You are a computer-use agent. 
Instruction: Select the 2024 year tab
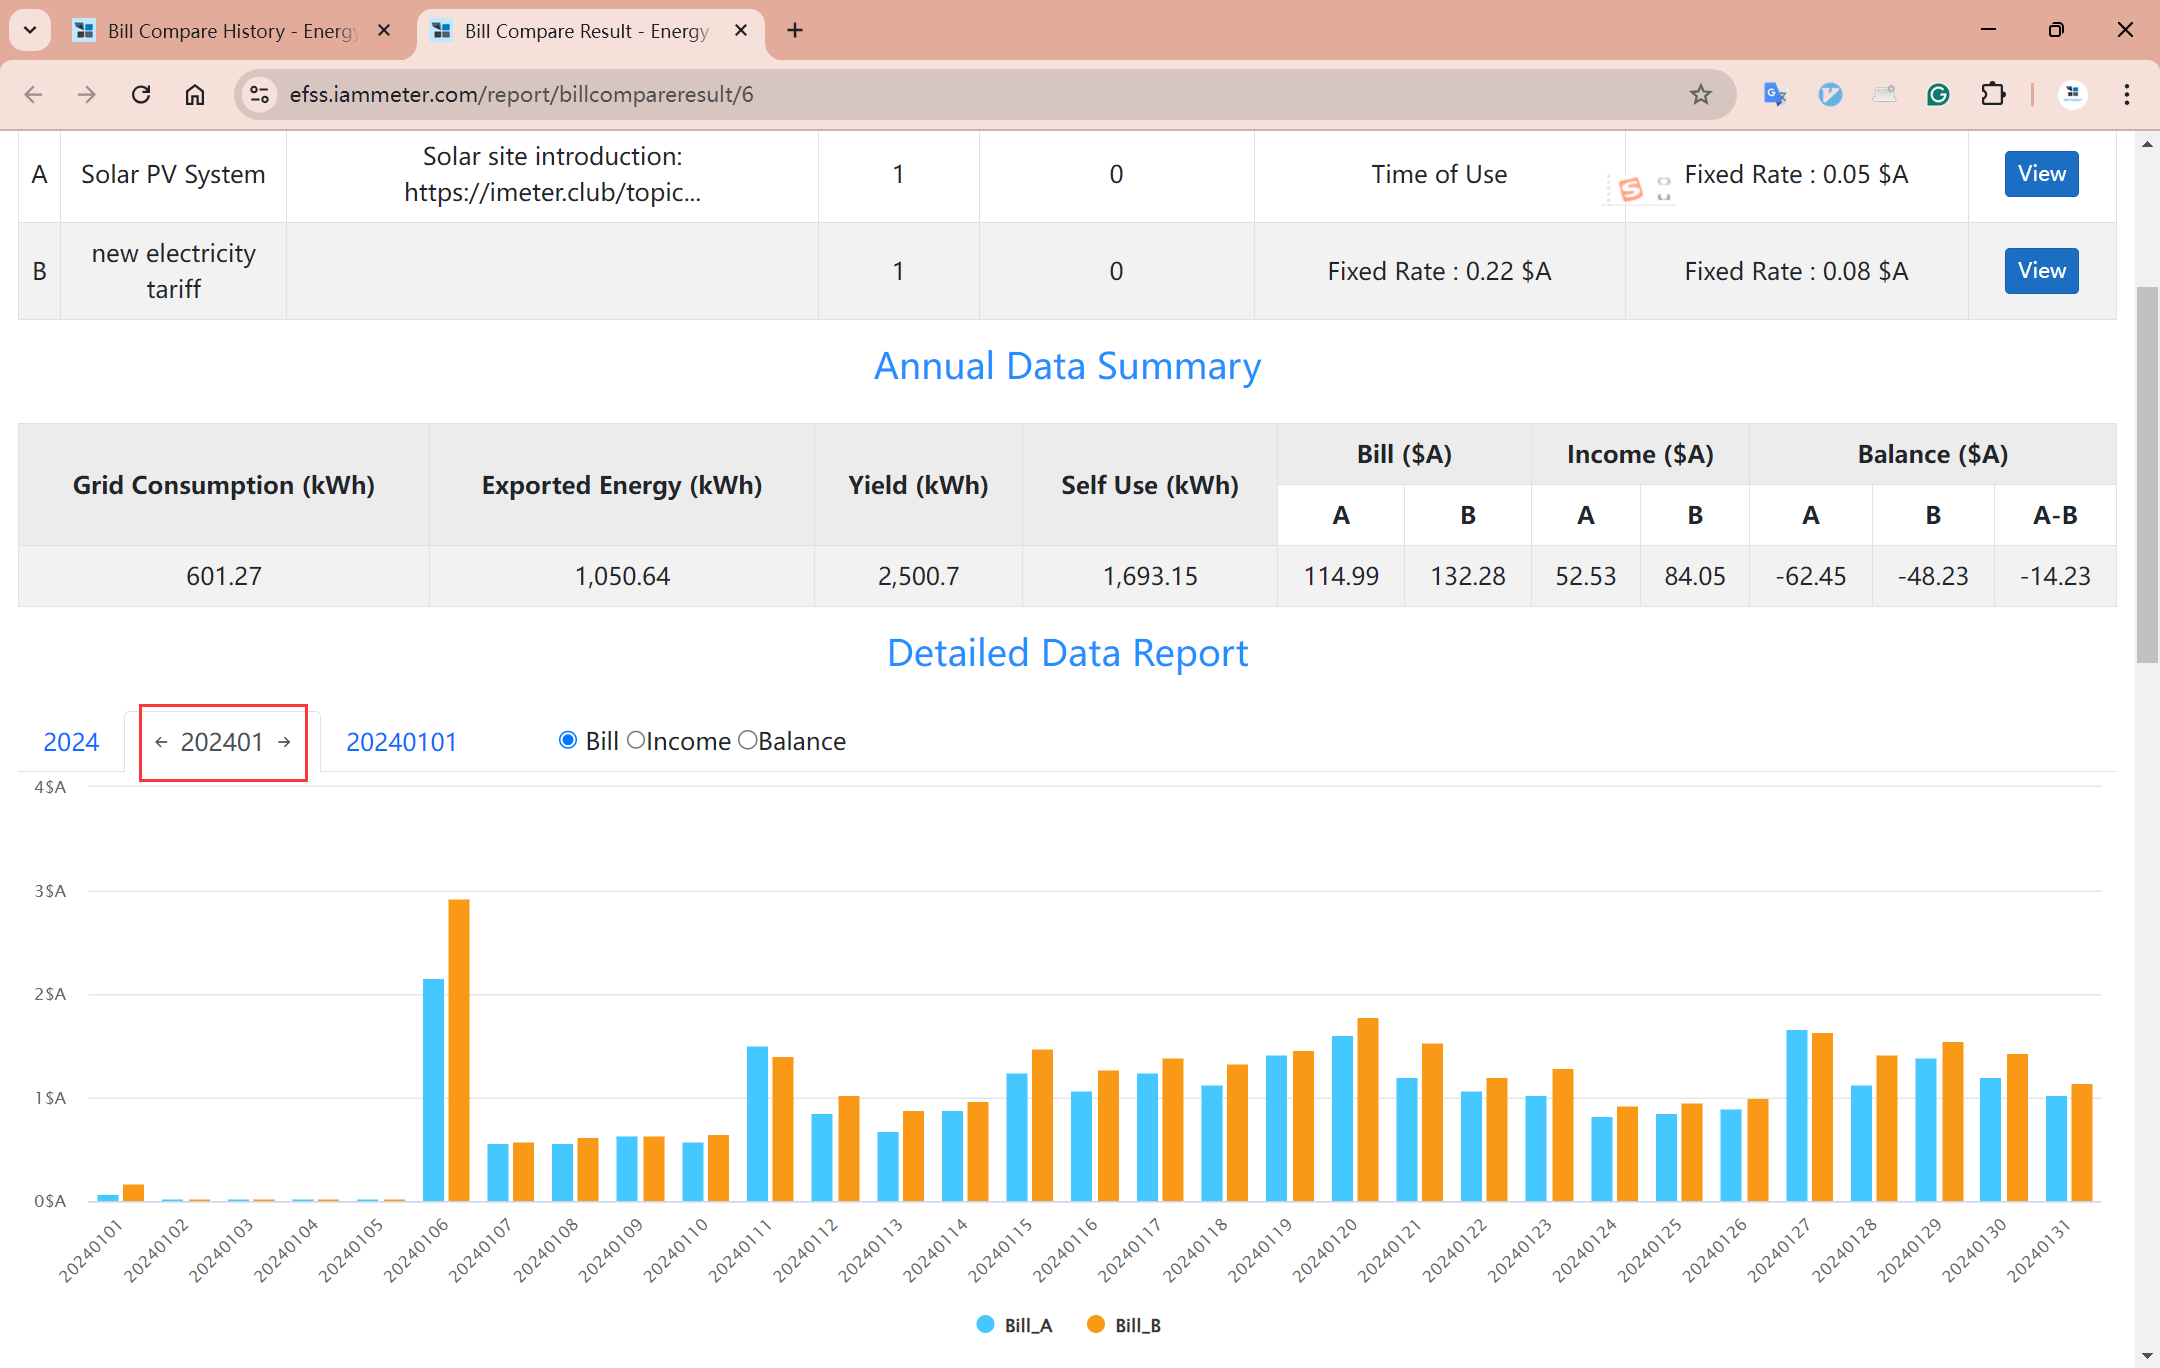[x=71, y=742]
